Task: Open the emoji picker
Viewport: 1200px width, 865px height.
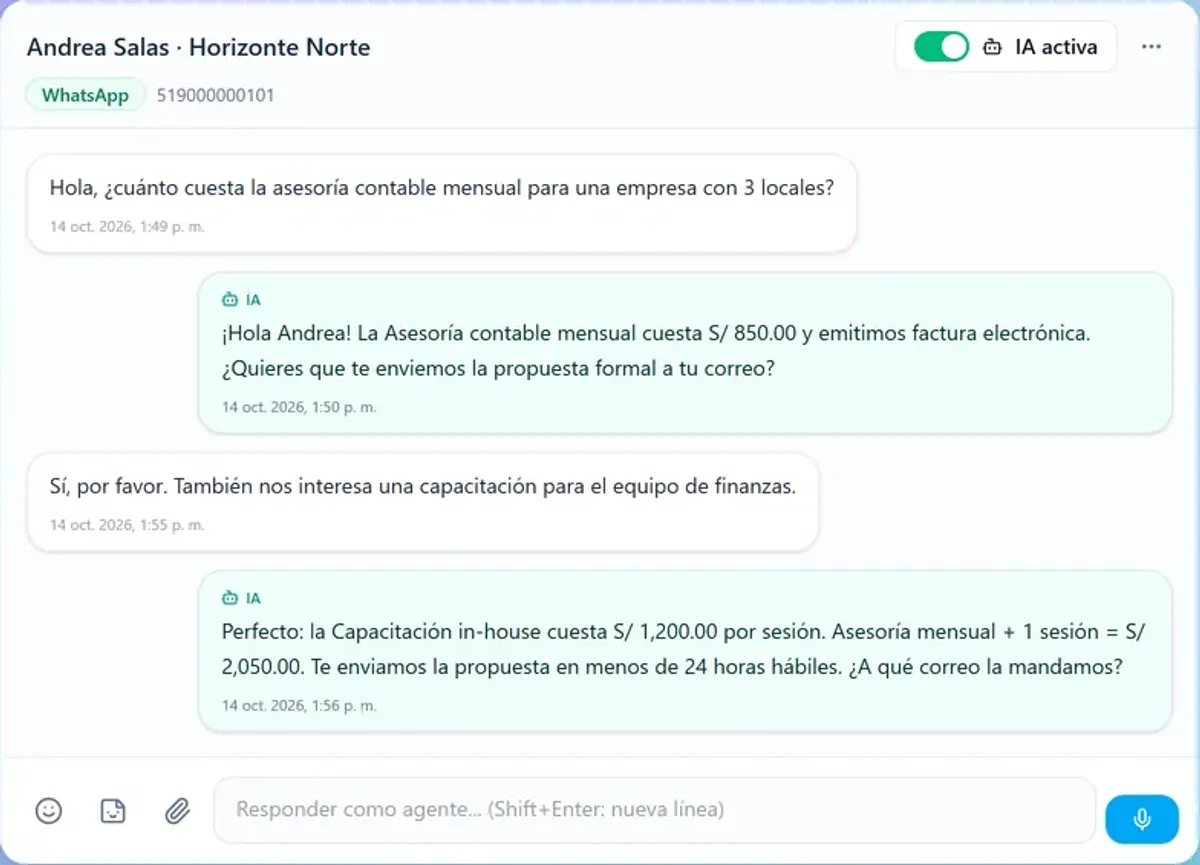Action: click(49, 810)
